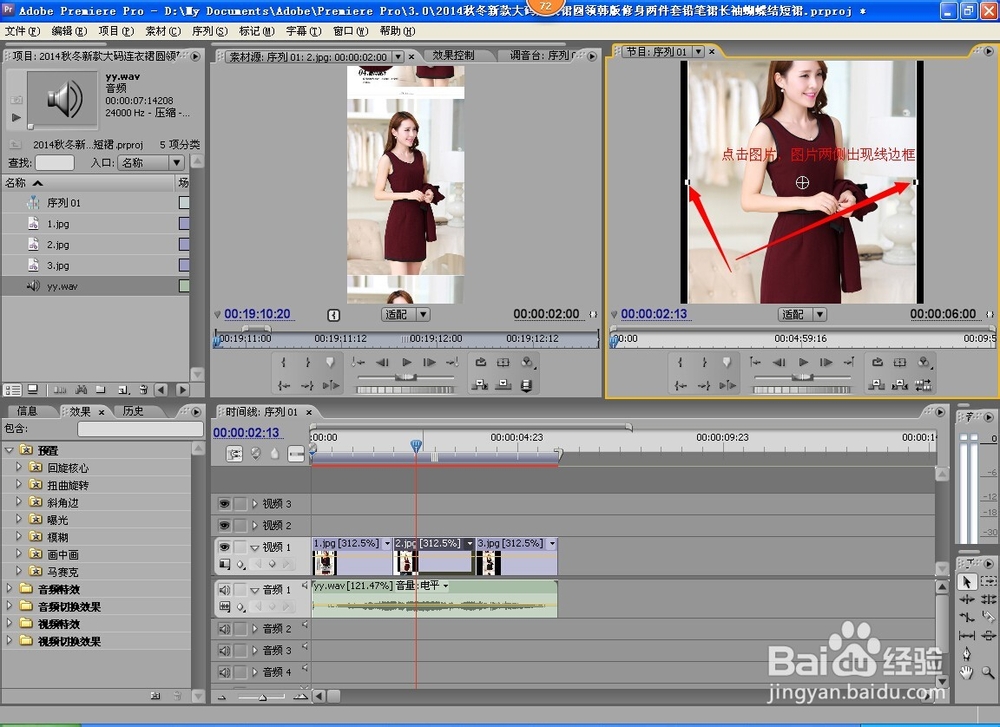
Task: Switch project panel to icon view
Action: tap(33, 390)
